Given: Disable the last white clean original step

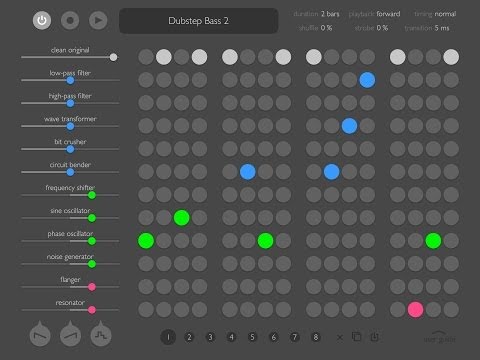Looking at the screenshot, I should click(x=451, y=57).
